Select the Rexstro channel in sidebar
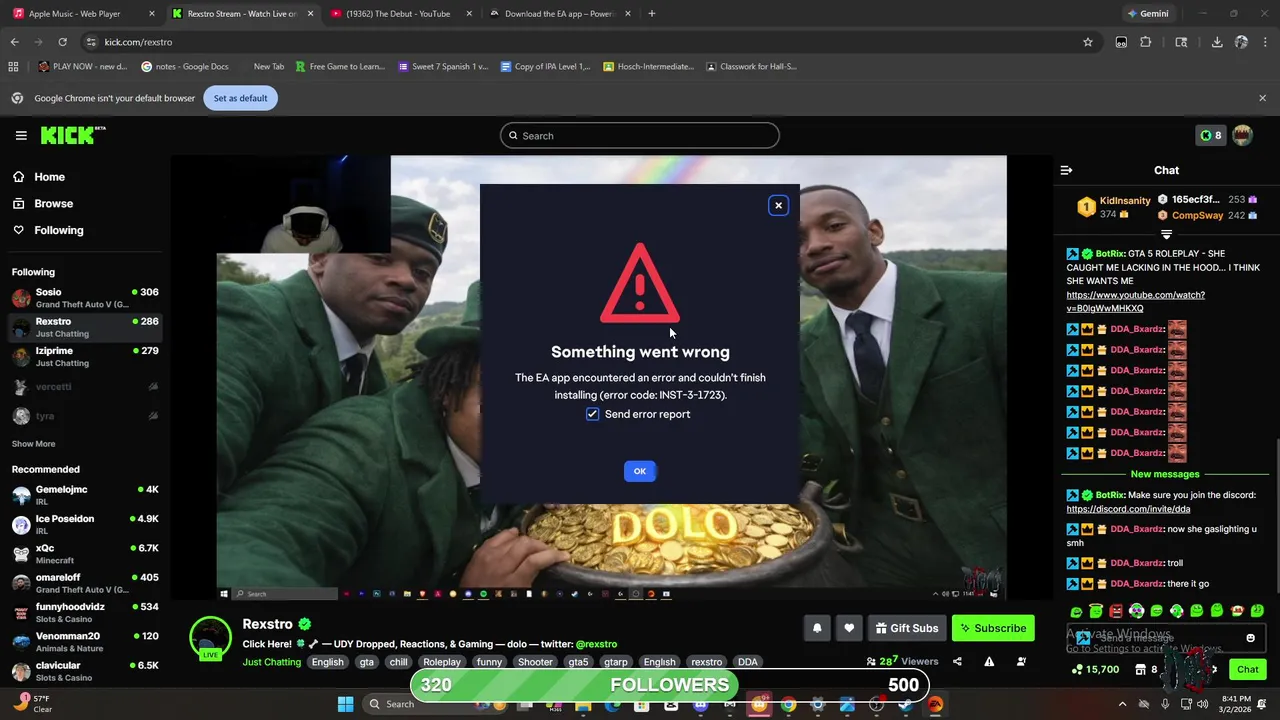Image resolution: width=1280 pixels, height=720 pixels. (x=85, y=327)
